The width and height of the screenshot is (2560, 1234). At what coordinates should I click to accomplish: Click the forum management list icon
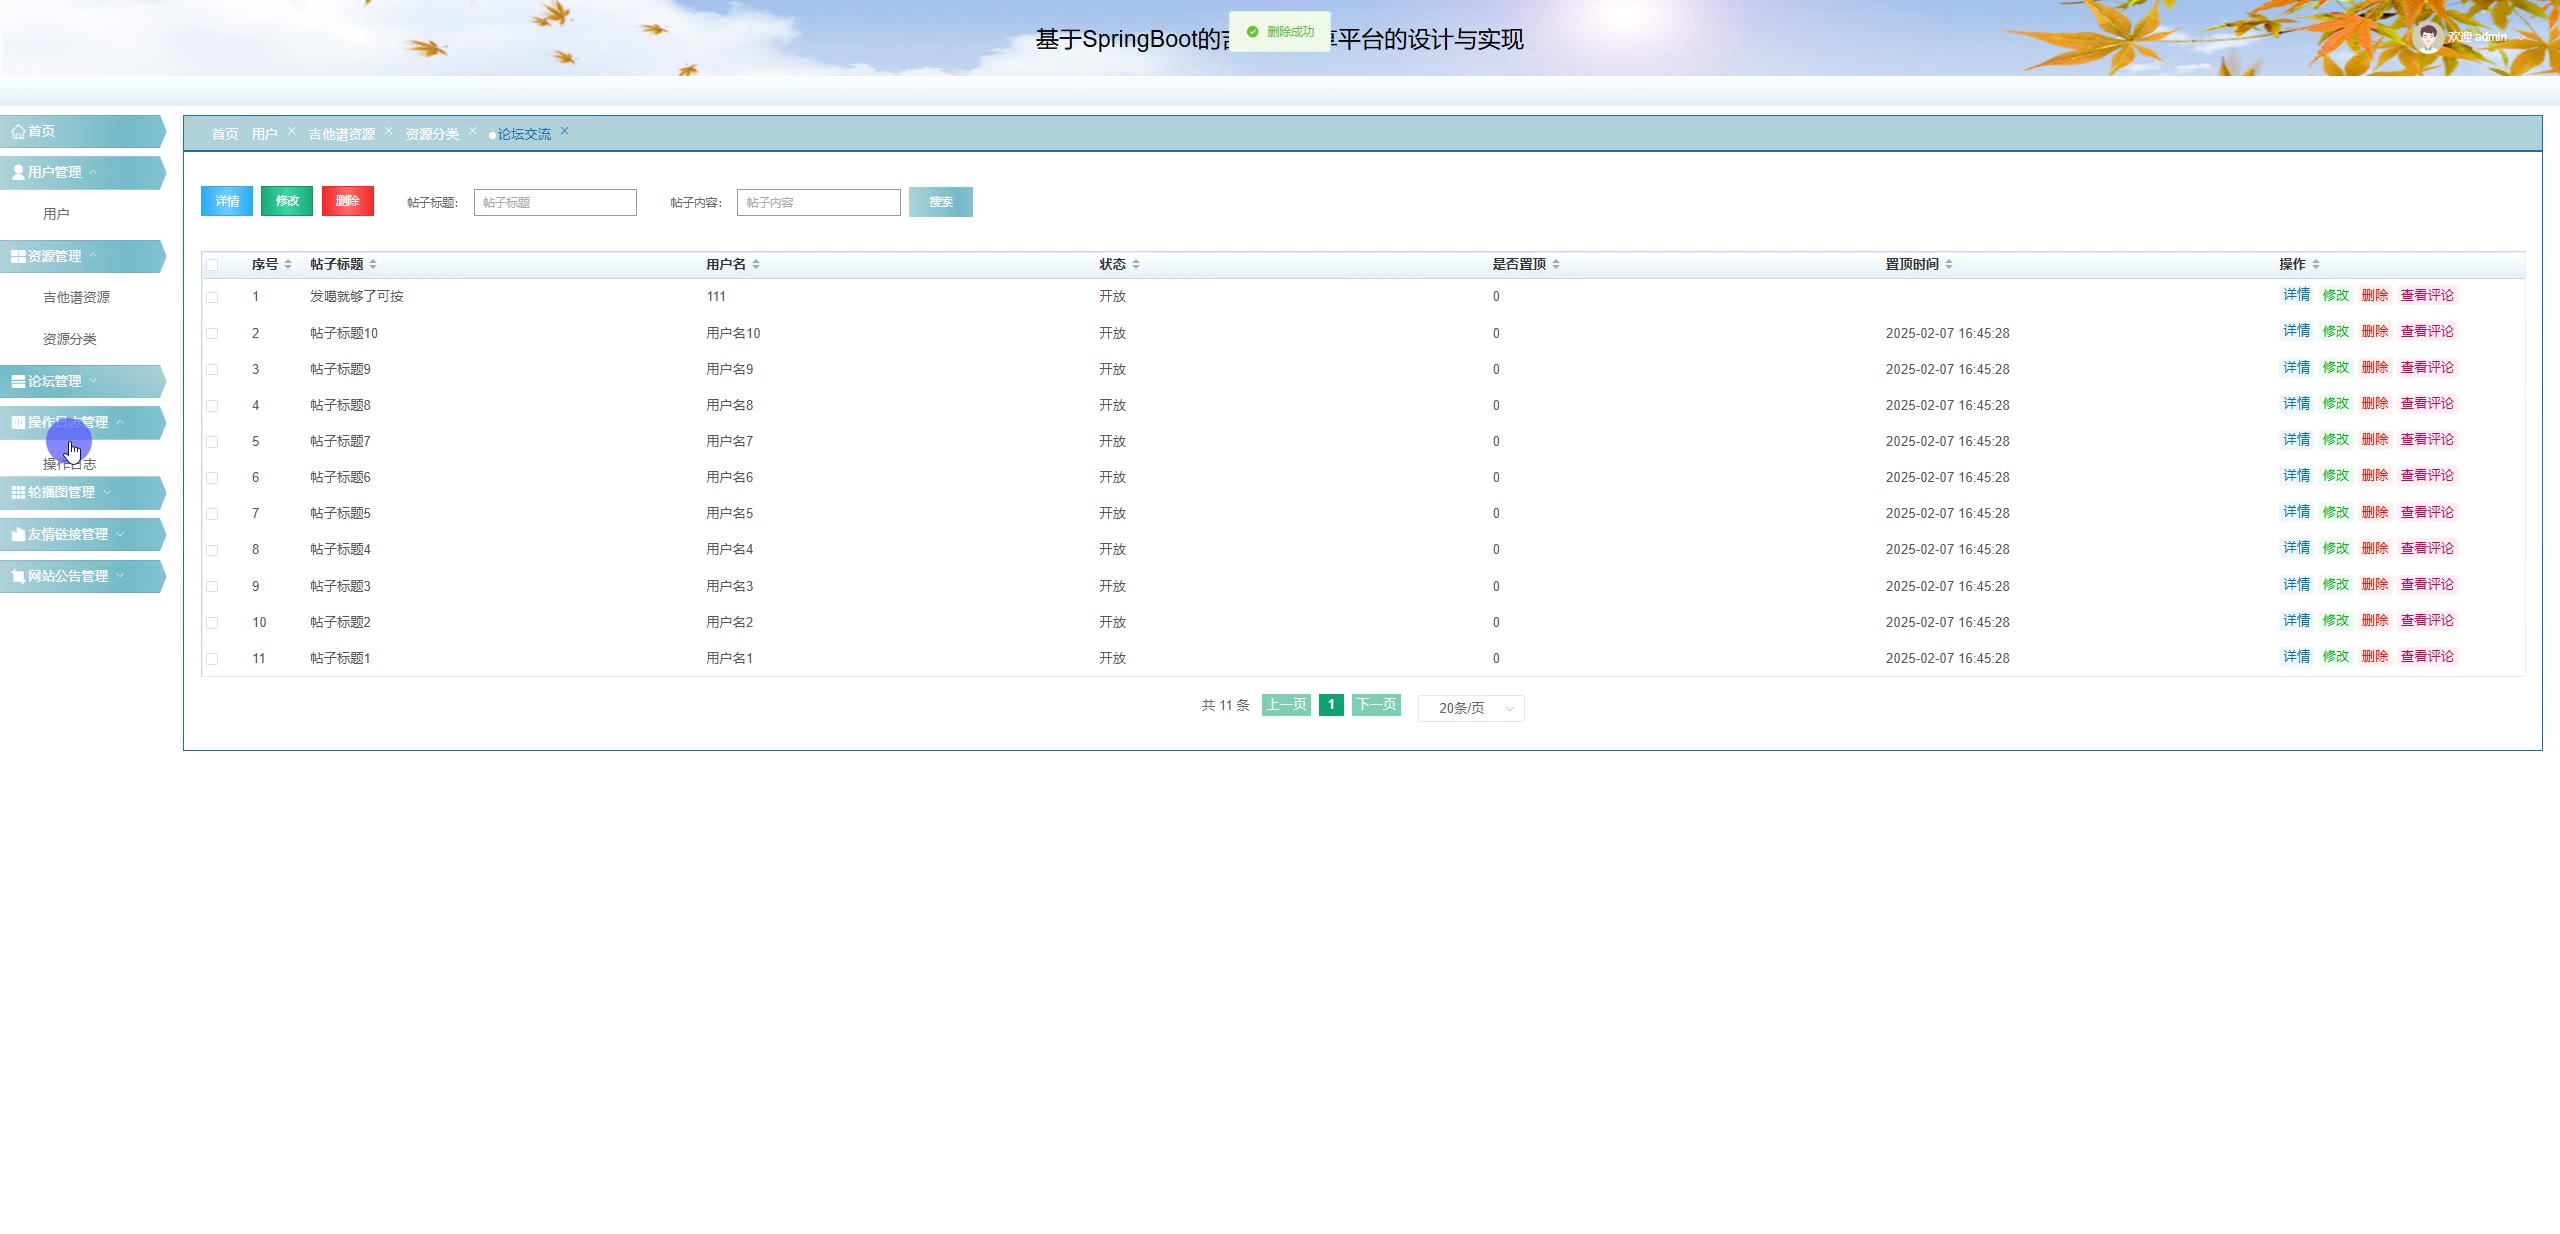click(18, 382)
